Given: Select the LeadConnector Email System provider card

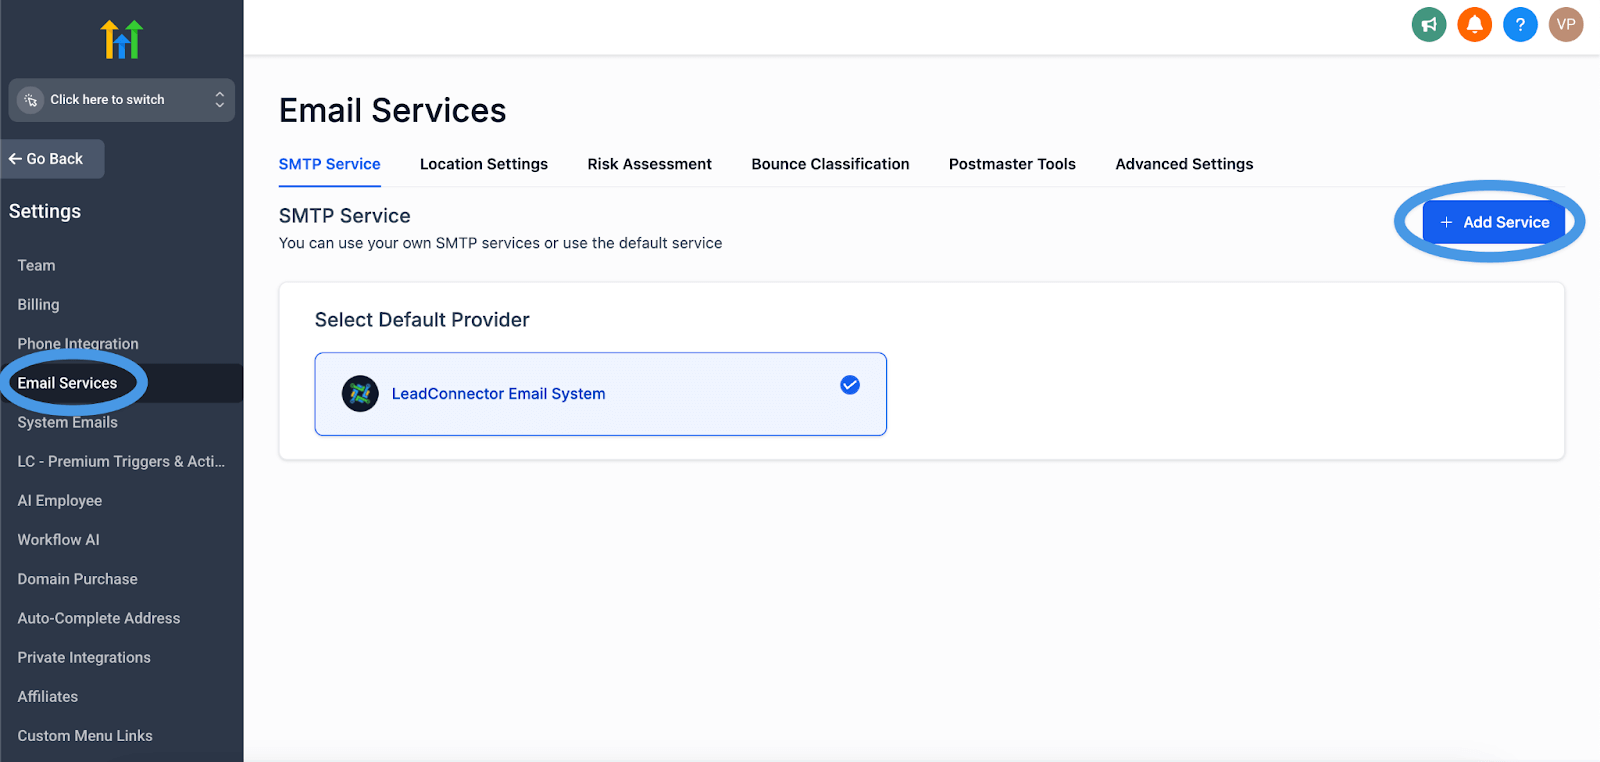Looking at the screenshot, I should point(601,394).
